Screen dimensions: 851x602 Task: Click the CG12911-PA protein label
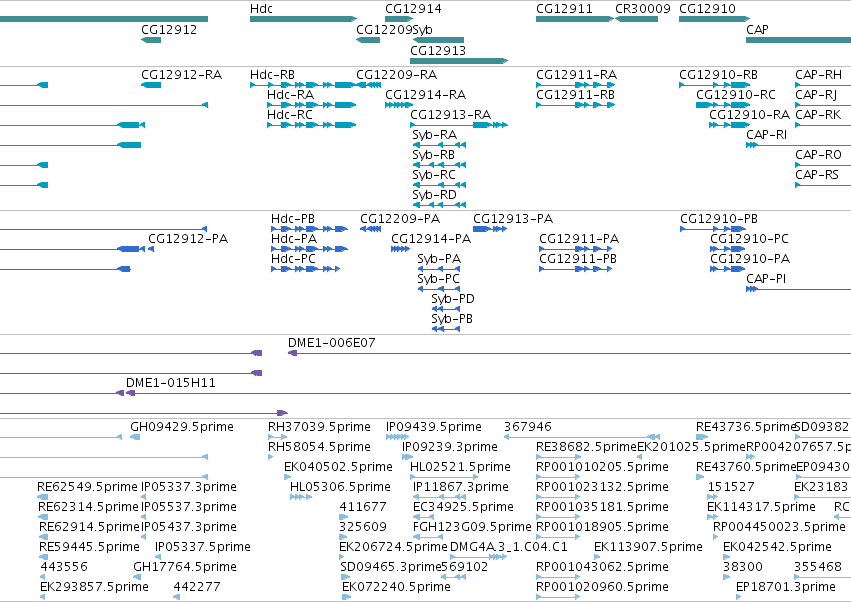(579, 239)
